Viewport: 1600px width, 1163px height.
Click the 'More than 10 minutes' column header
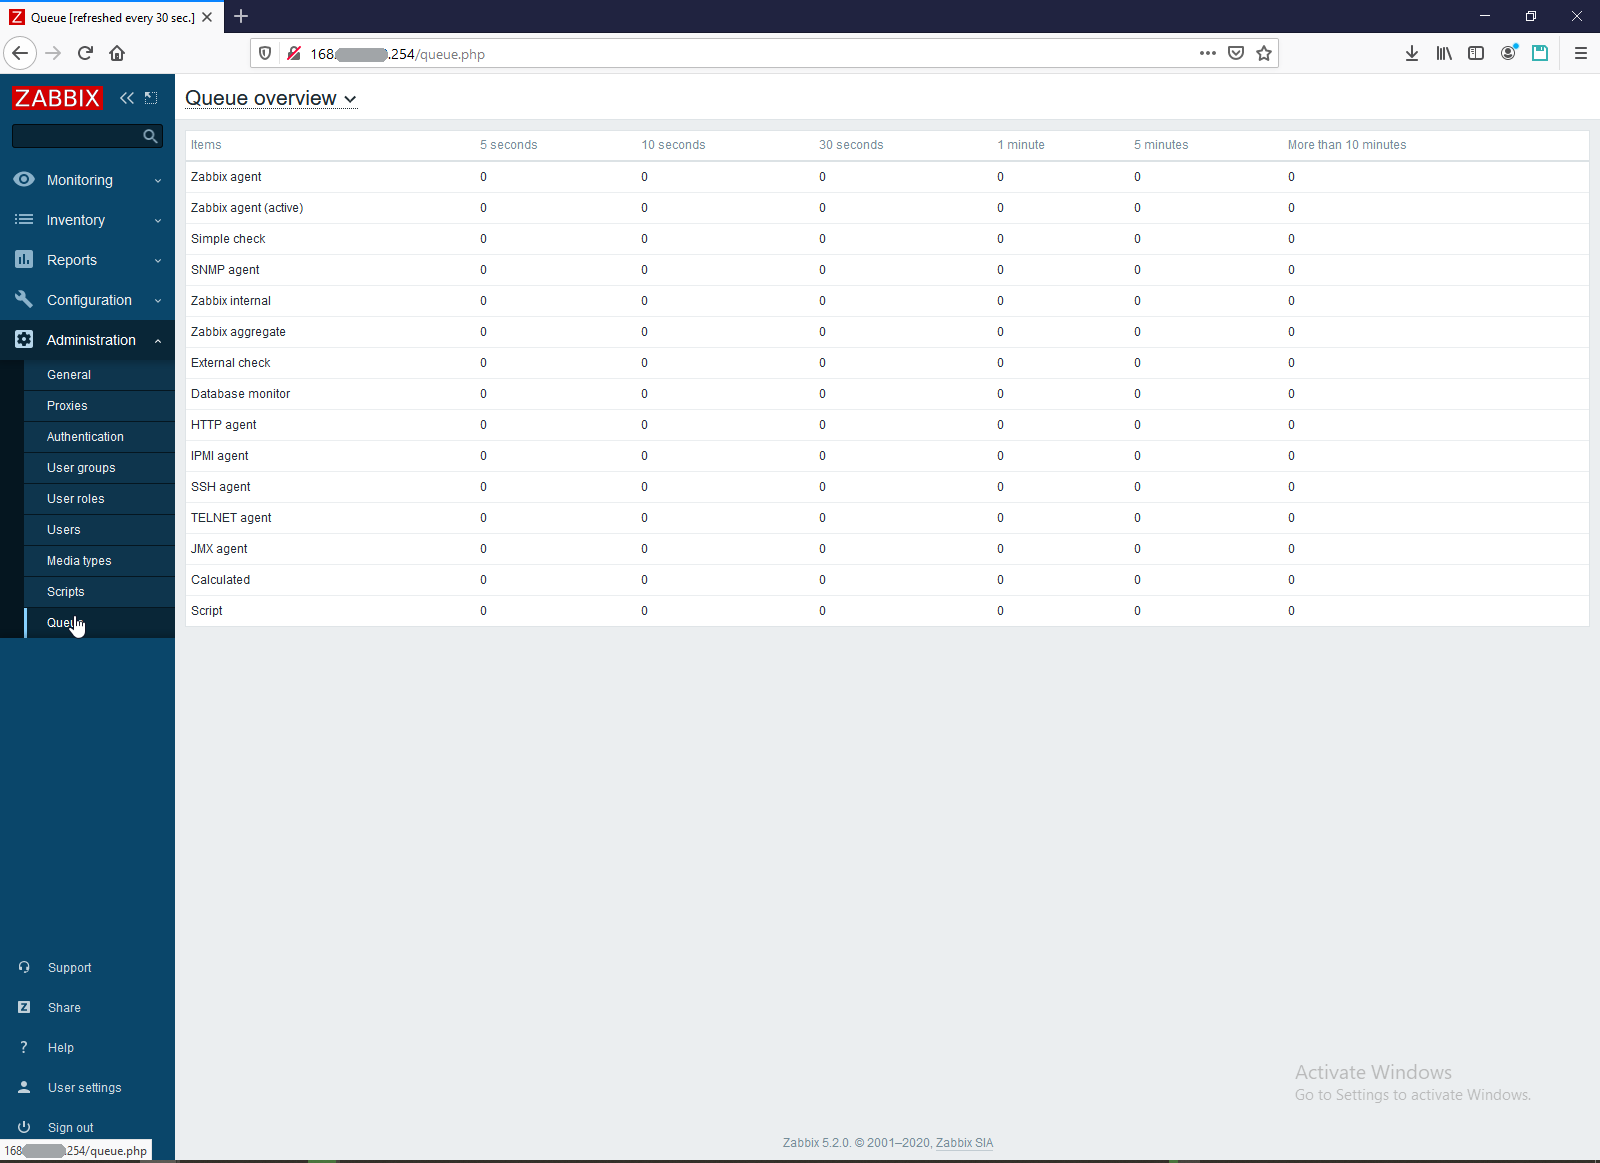coord(1347,145)
